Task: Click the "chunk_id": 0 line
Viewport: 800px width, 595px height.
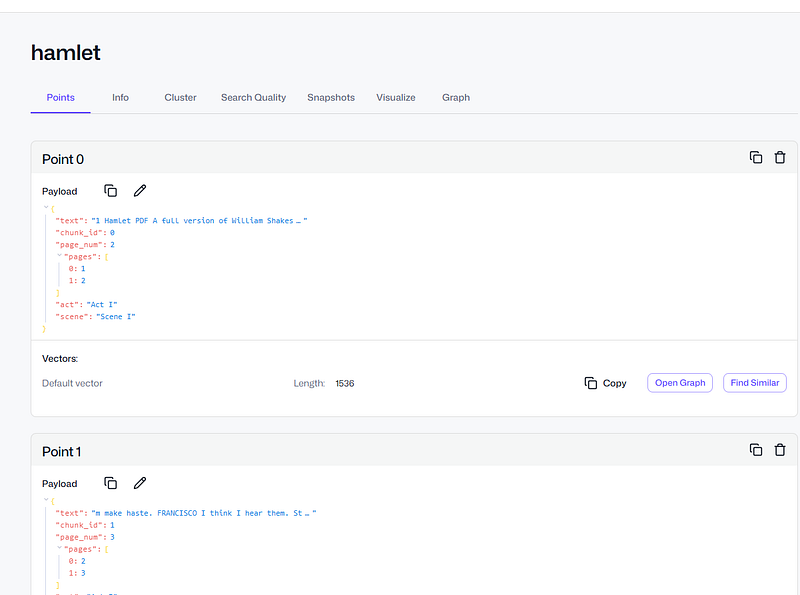Action: (x=85, y=233)
